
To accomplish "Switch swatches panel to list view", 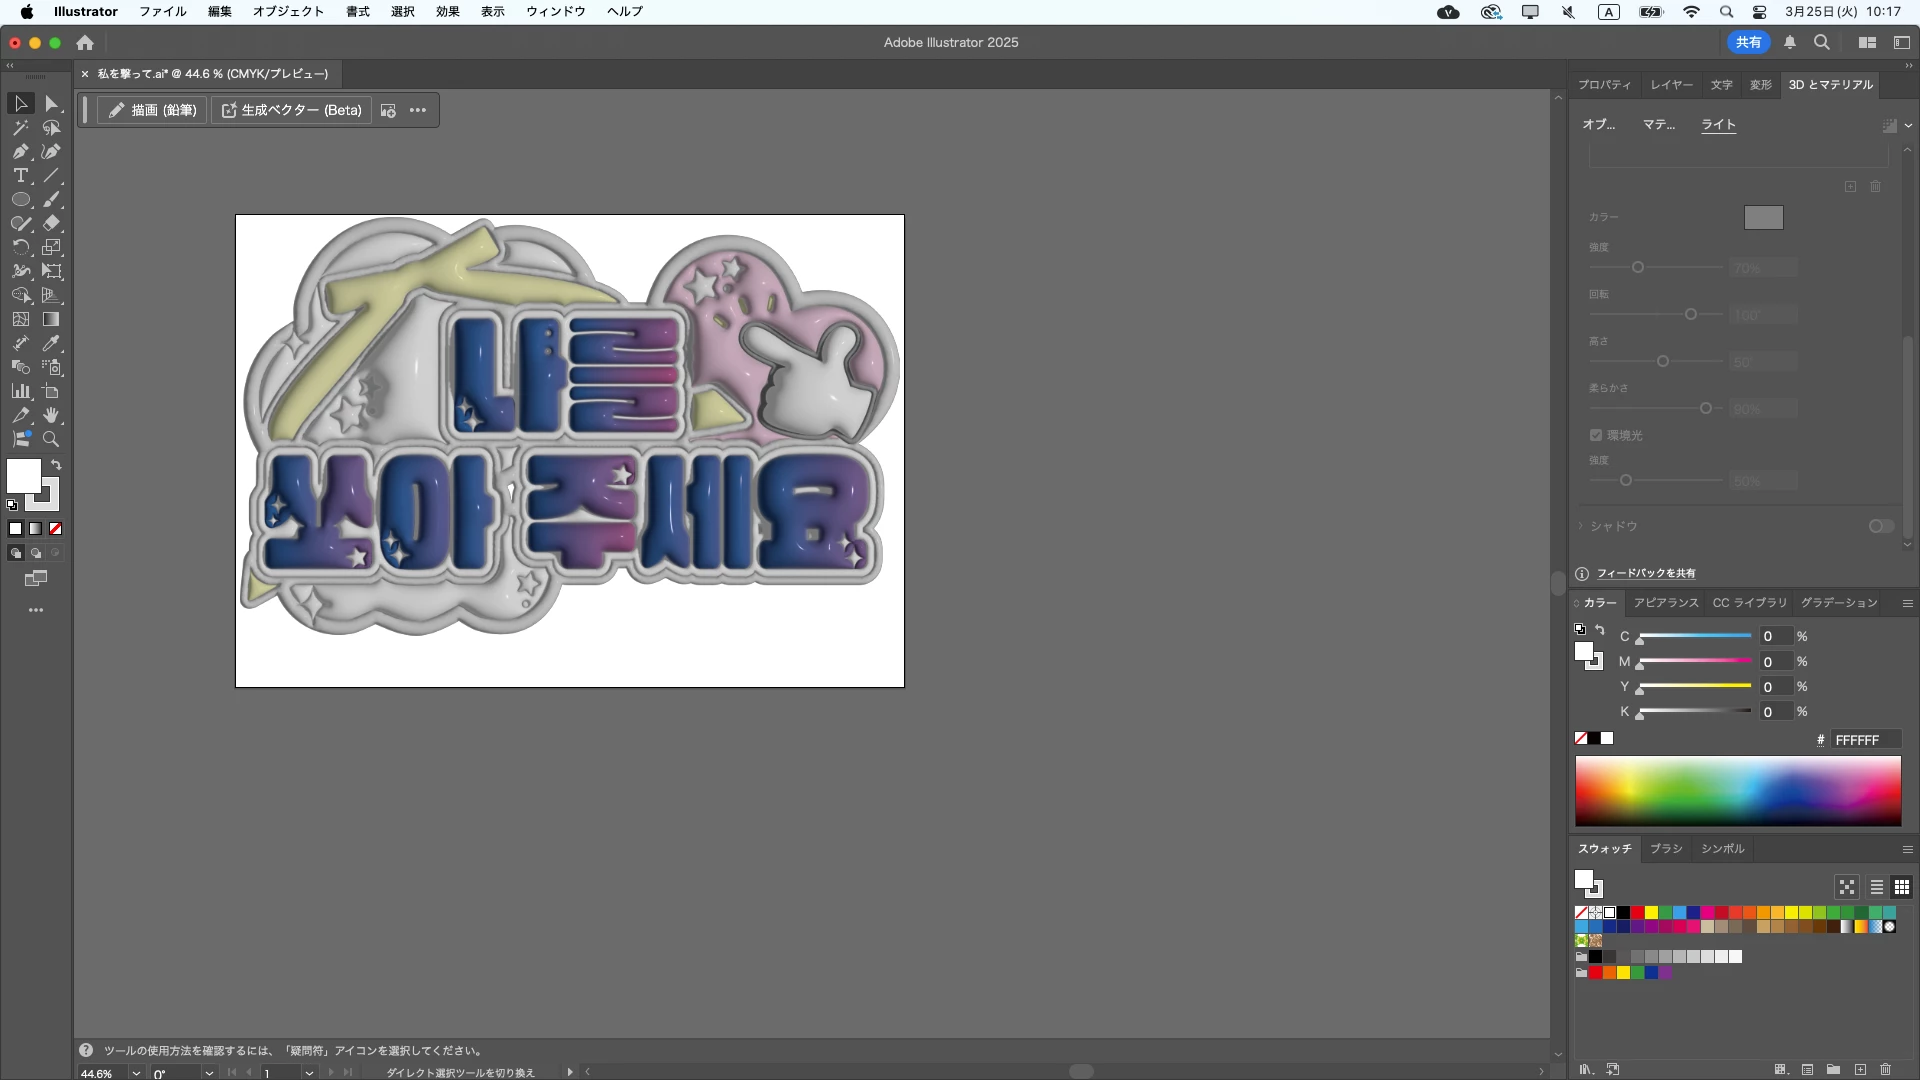I will 1876,887.
